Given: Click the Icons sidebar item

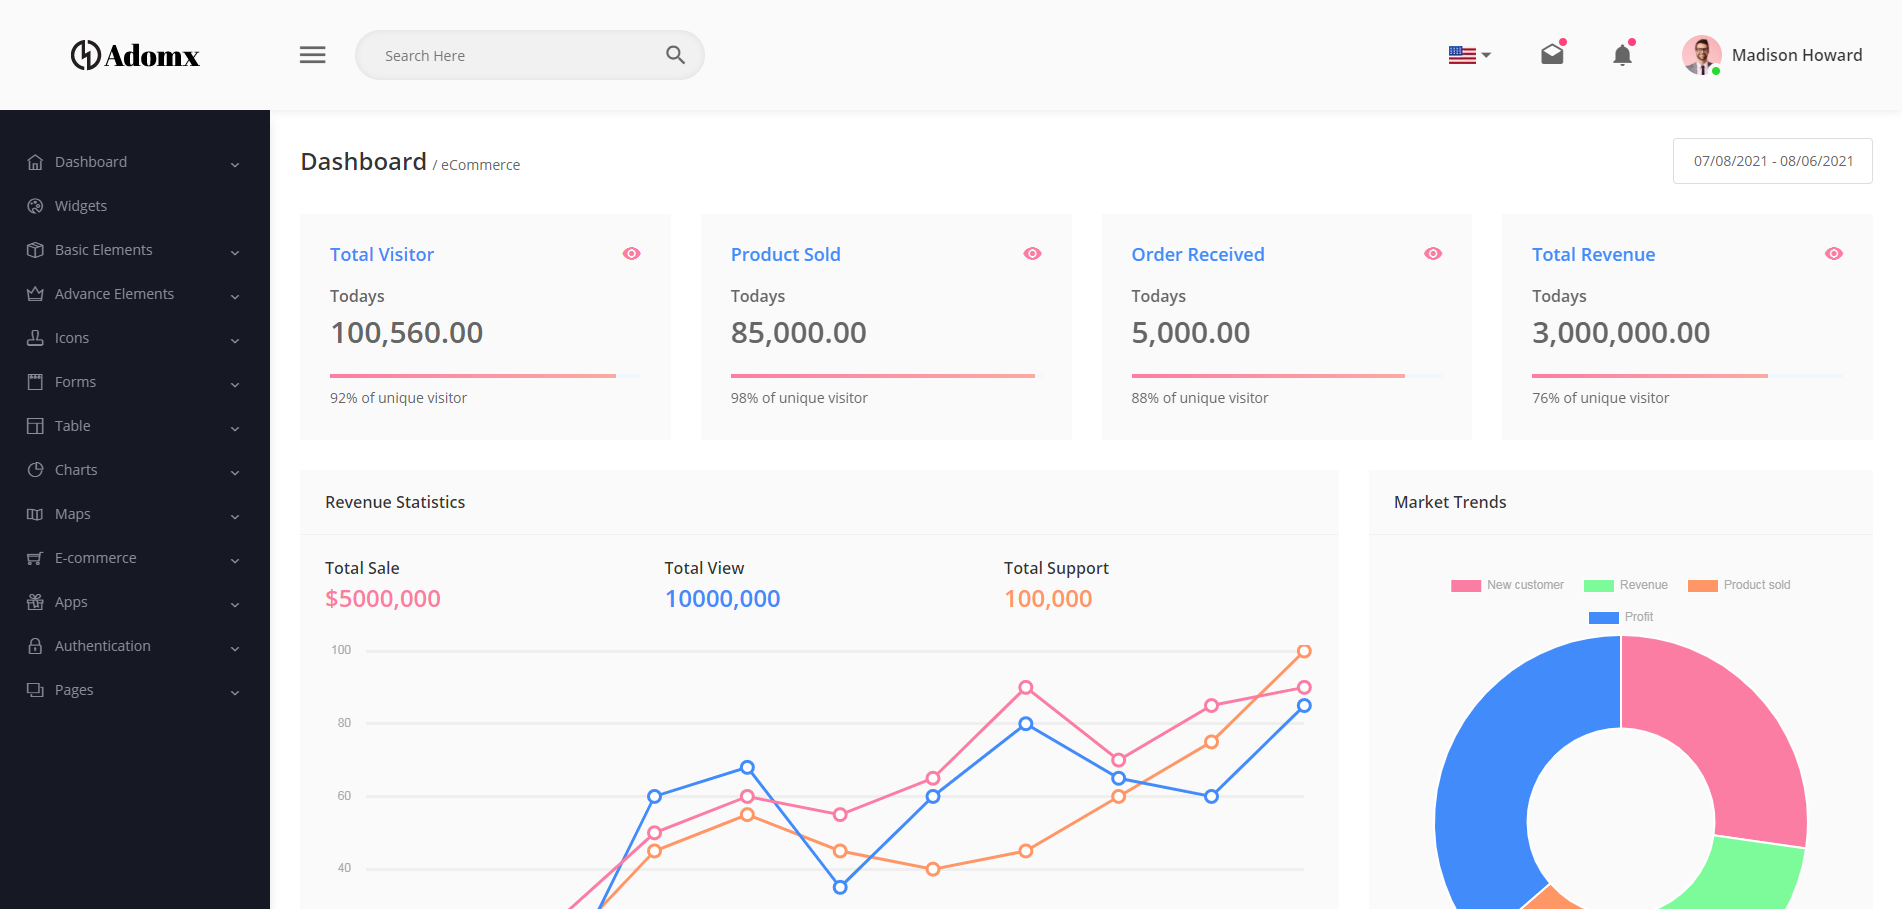Looking at the screenshot, I should 71,337.
